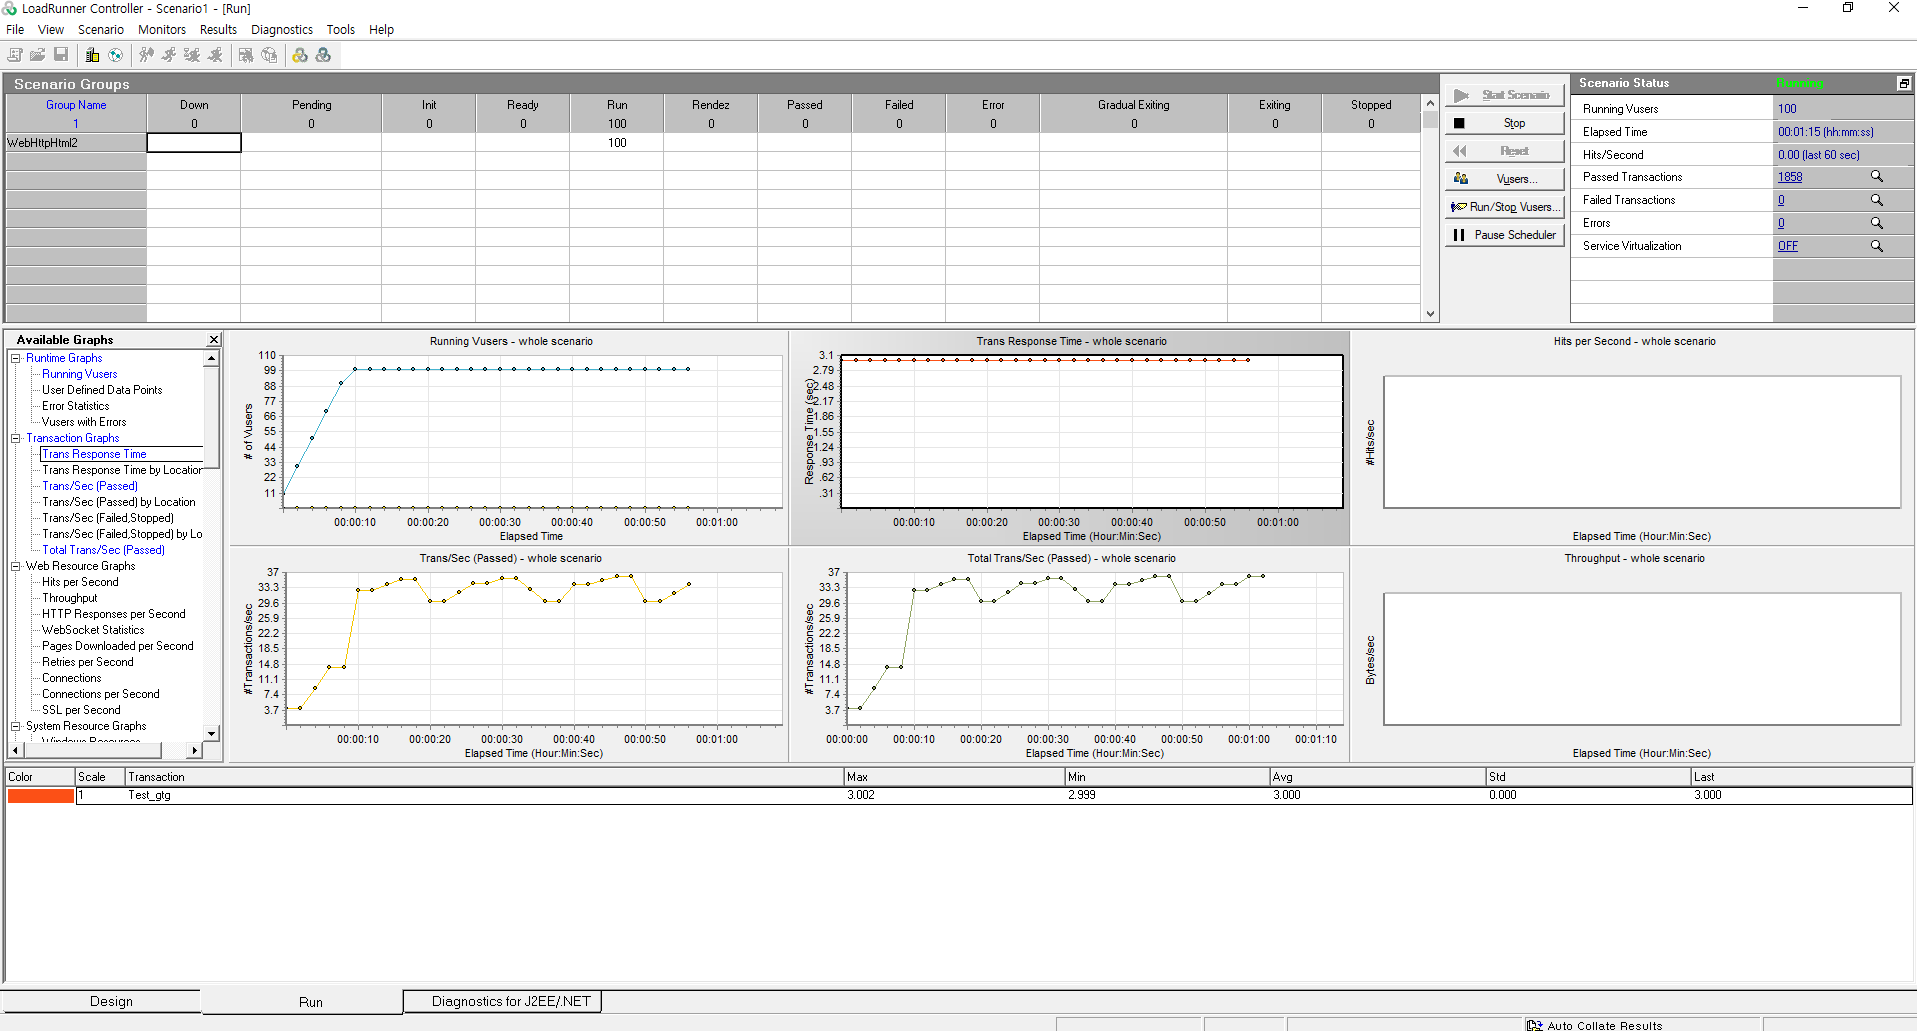Click magnifier next to Service Virtualization

[x=1877, y=246]
